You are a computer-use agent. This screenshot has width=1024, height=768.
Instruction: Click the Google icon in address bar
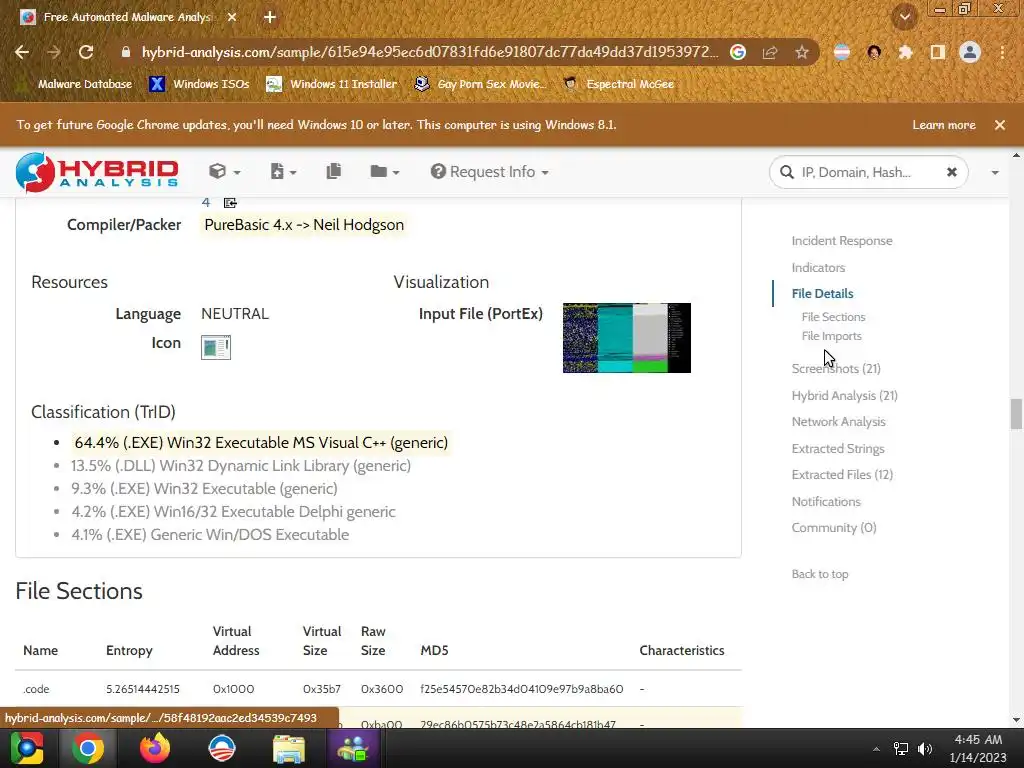737,52
